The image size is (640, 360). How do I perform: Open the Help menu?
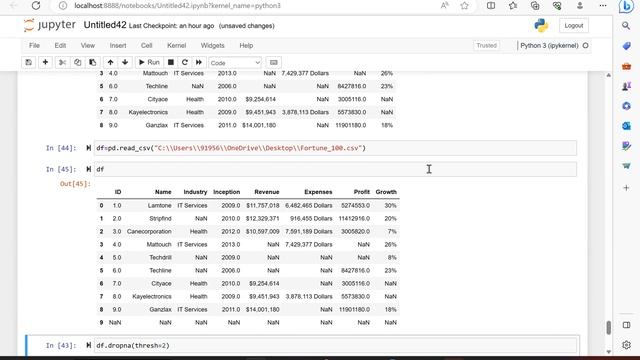click(x=246, y=45)
